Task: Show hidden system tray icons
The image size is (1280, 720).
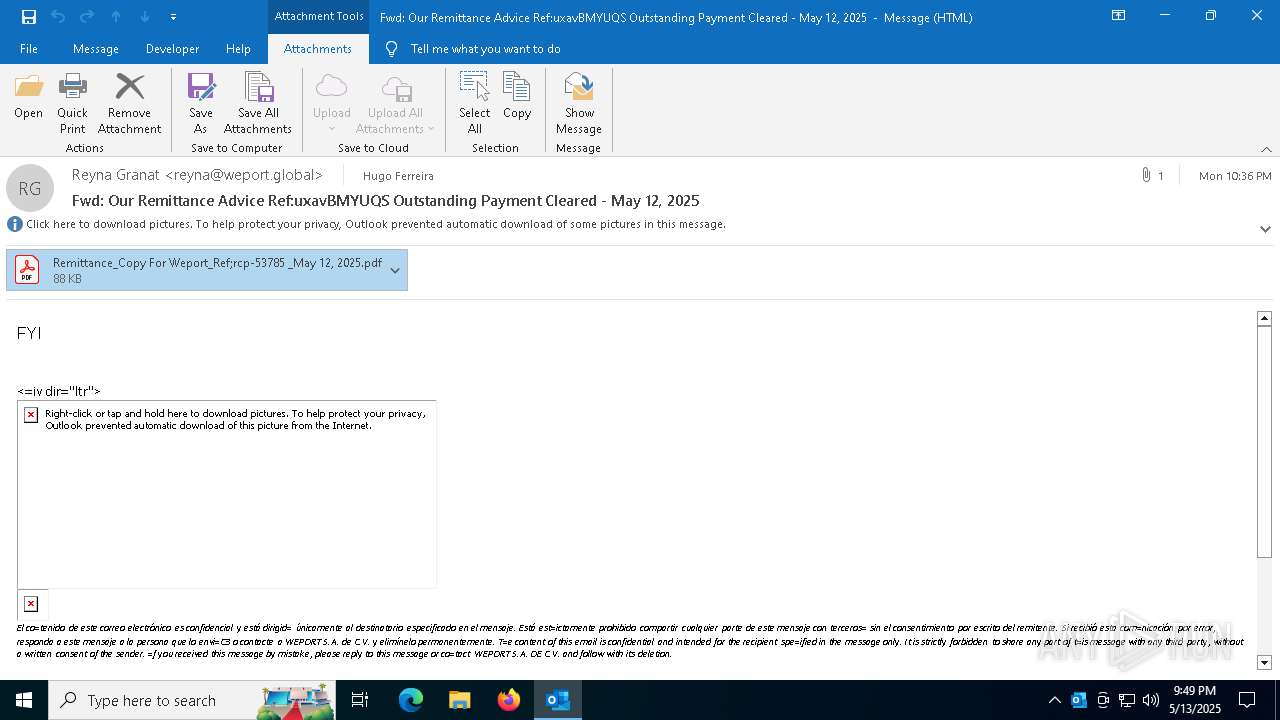Action: click(1054, 700)
